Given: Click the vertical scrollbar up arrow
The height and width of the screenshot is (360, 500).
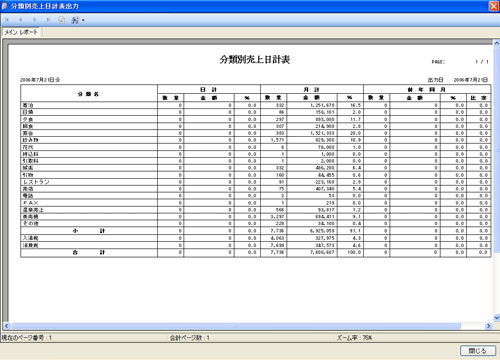Looking at the screenshot, I should tap(496, 42).
